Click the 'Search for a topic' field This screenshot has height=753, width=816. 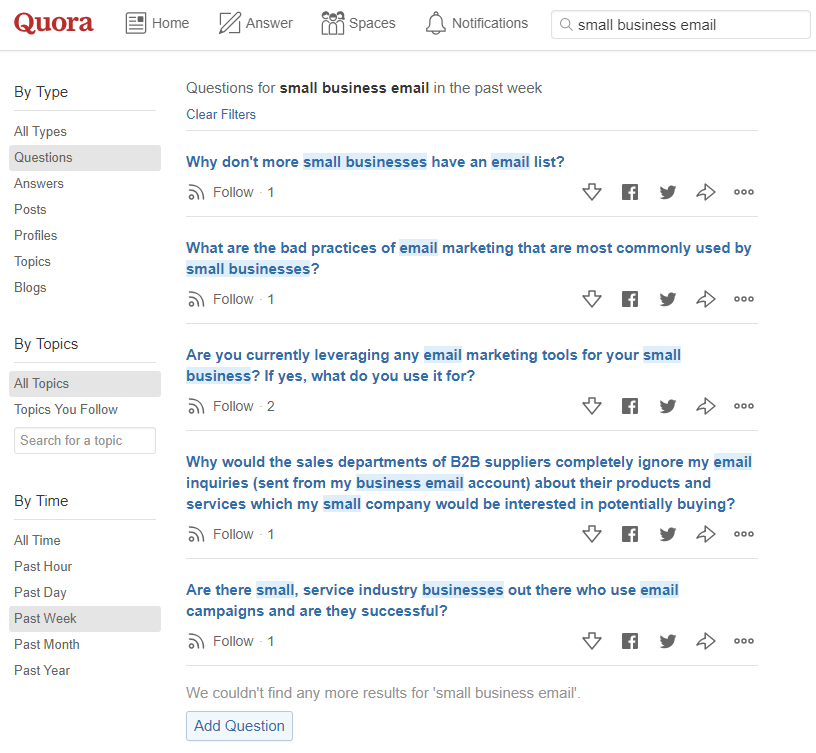[x=85, y=440]
